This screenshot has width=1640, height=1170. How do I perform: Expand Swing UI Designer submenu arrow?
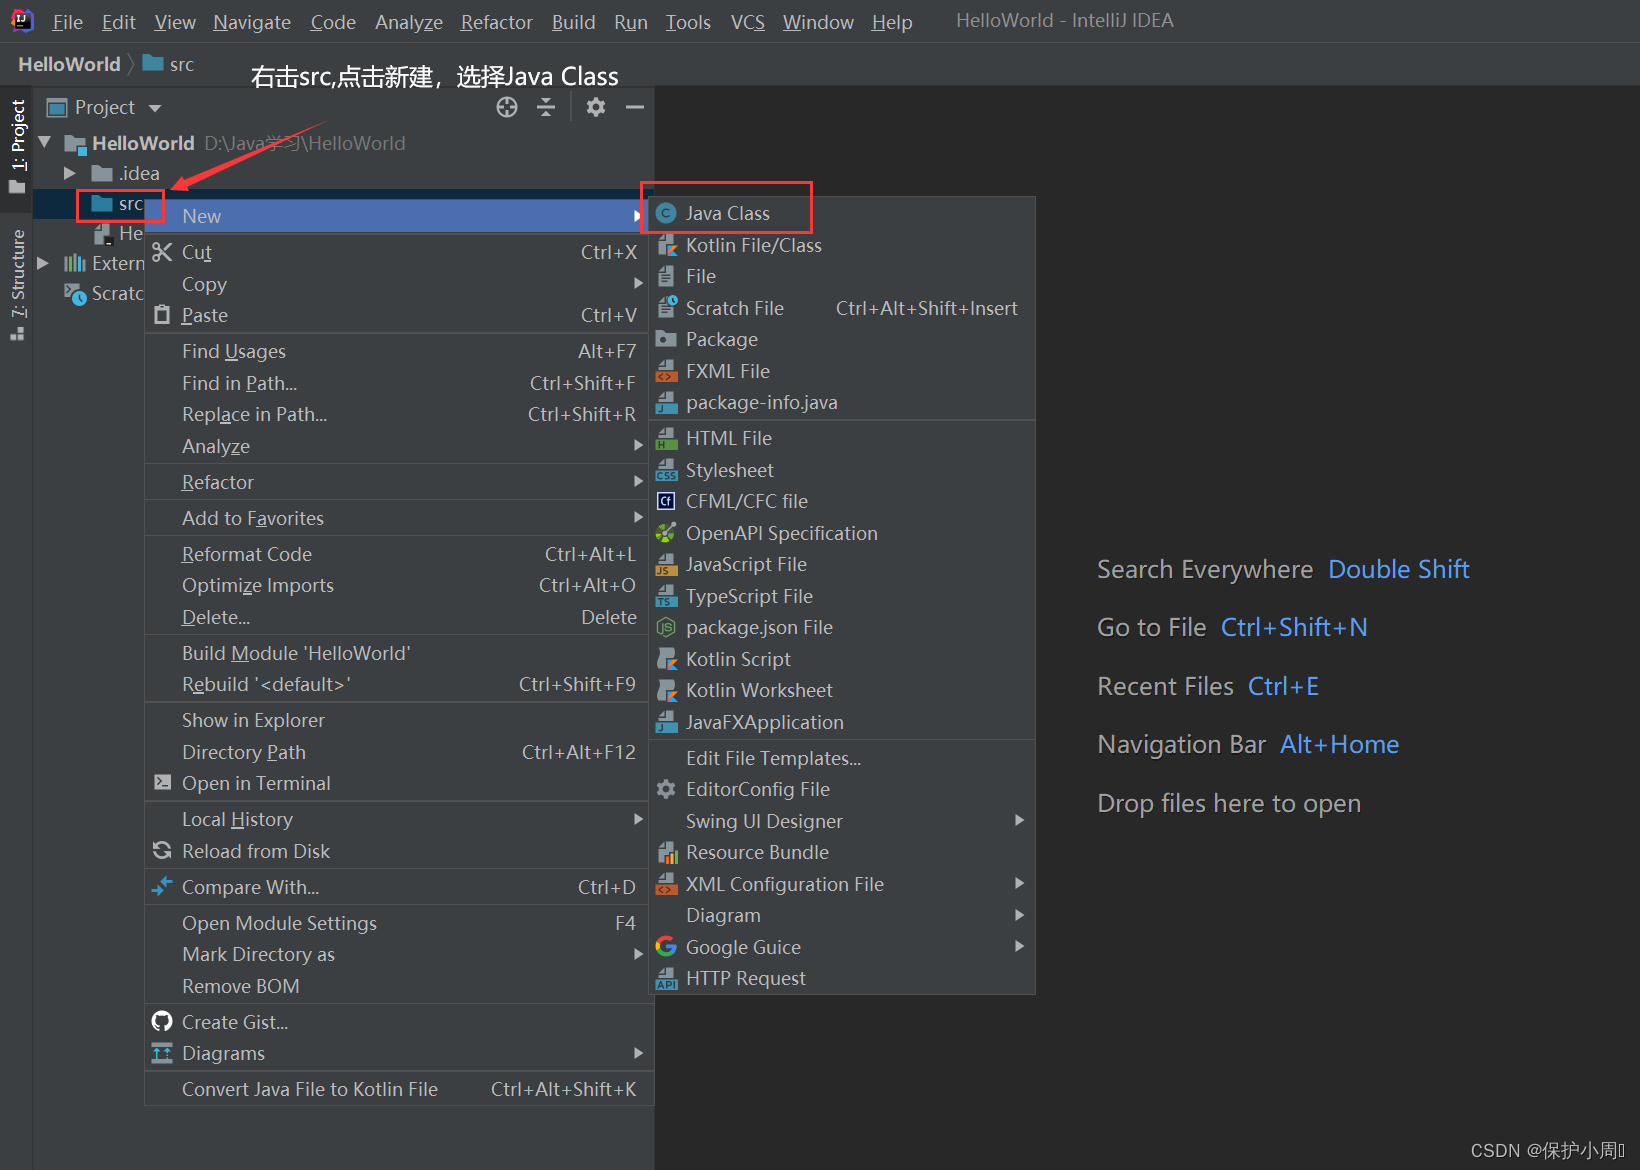click(x=1019, y=820)
